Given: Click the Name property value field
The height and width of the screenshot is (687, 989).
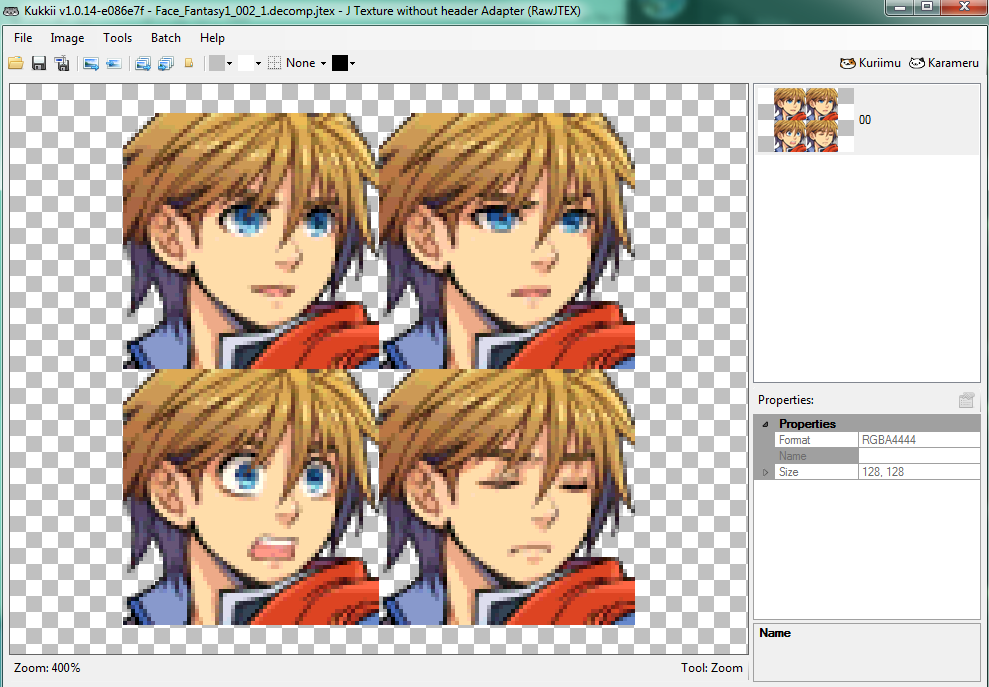Looking at the screenshot, I should (919, 455).
